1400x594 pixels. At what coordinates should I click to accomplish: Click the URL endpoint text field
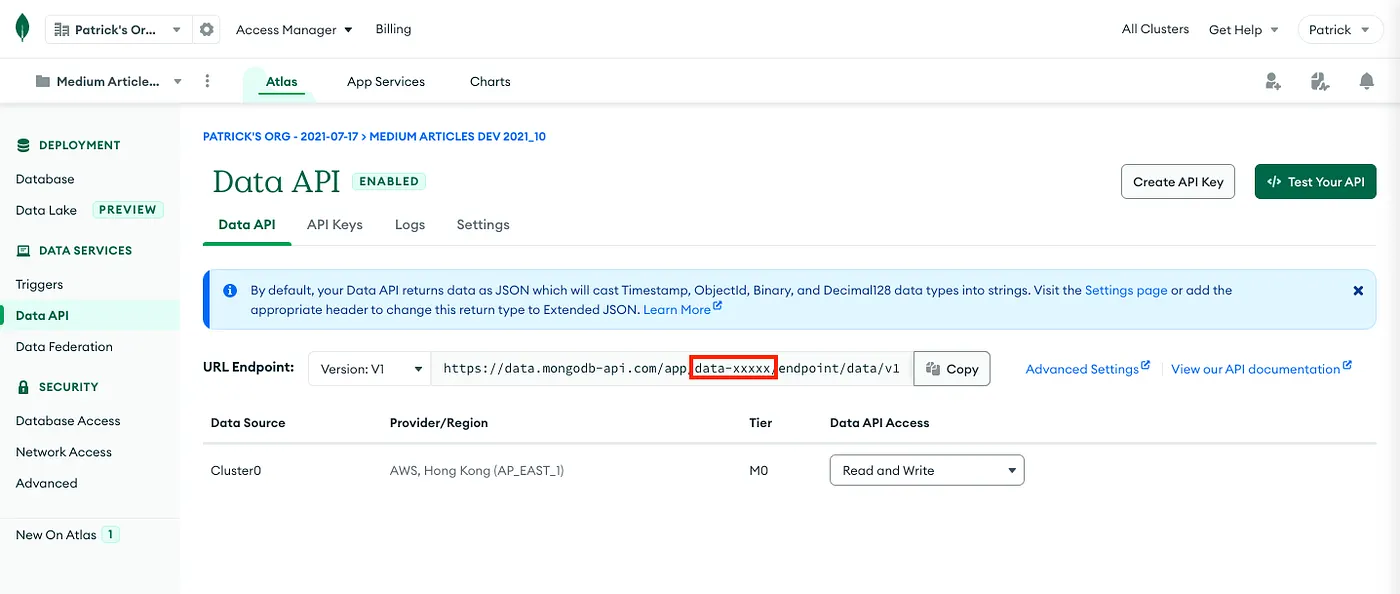(x=672, y=369)
